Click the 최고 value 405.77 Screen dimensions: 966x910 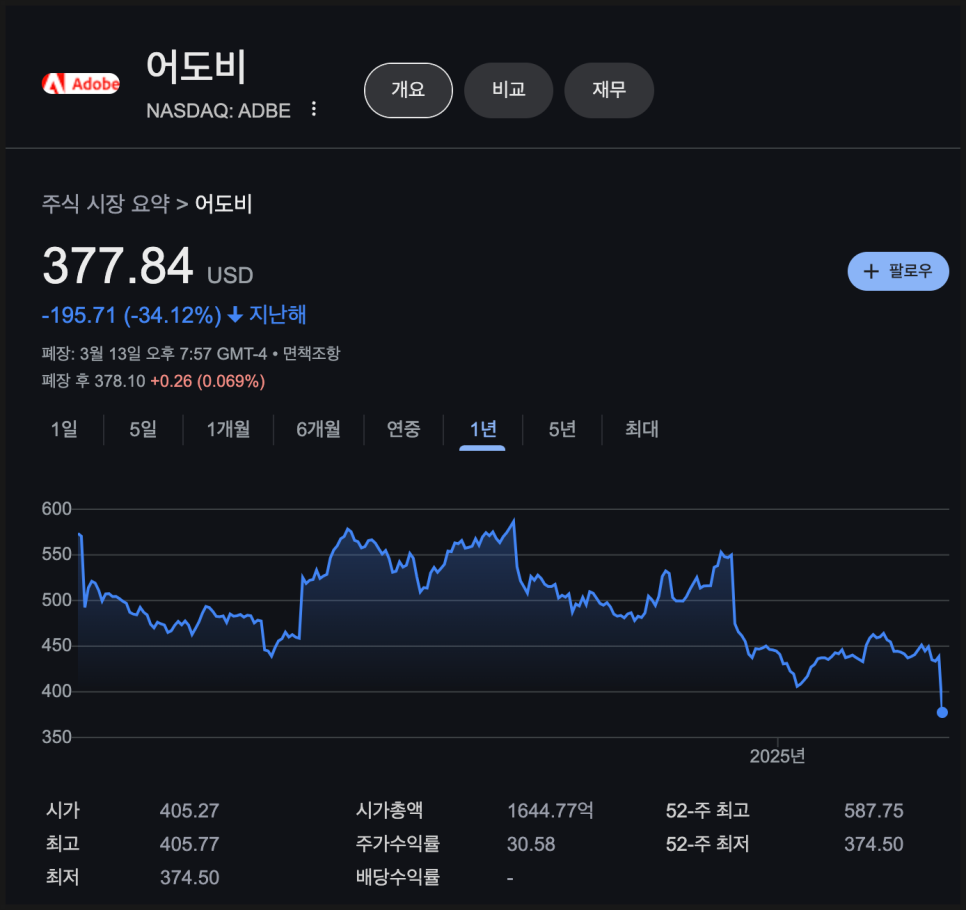[189, 844]
